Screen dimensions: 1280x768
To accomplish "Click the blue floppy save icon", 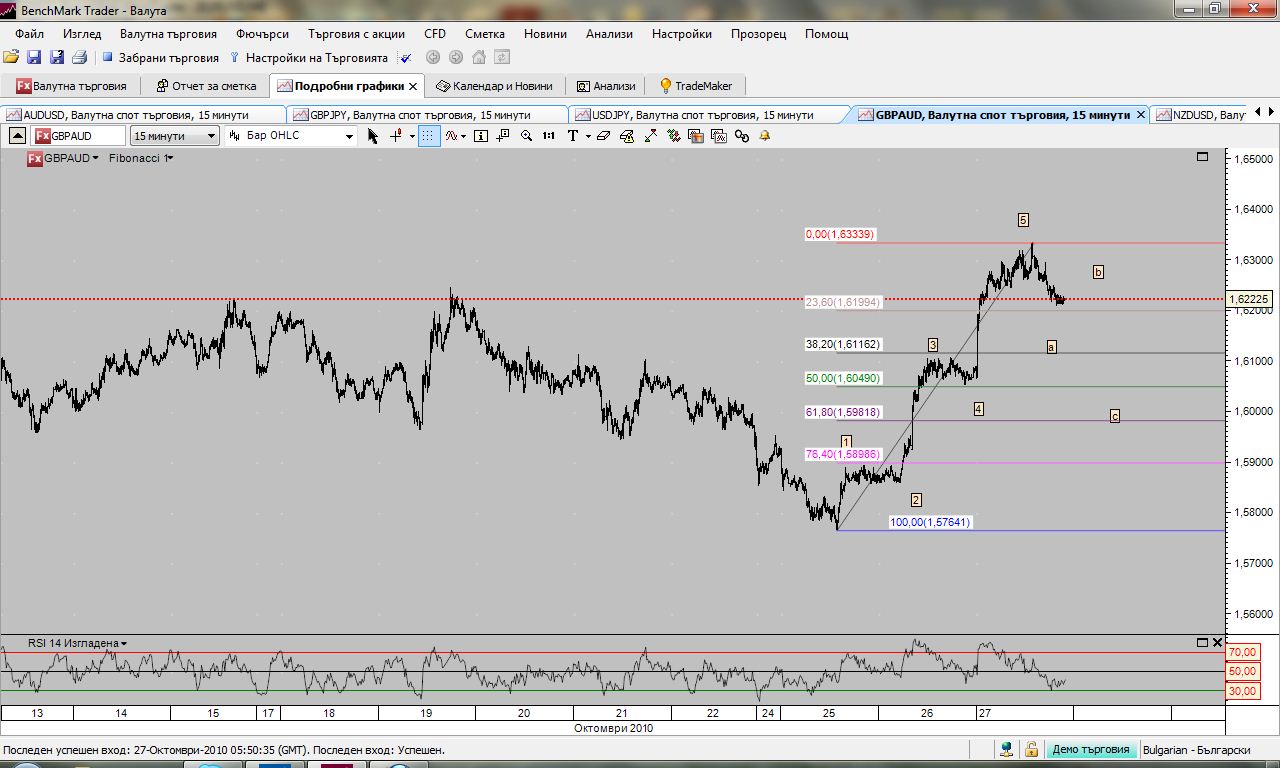I will tap(33, 58).
